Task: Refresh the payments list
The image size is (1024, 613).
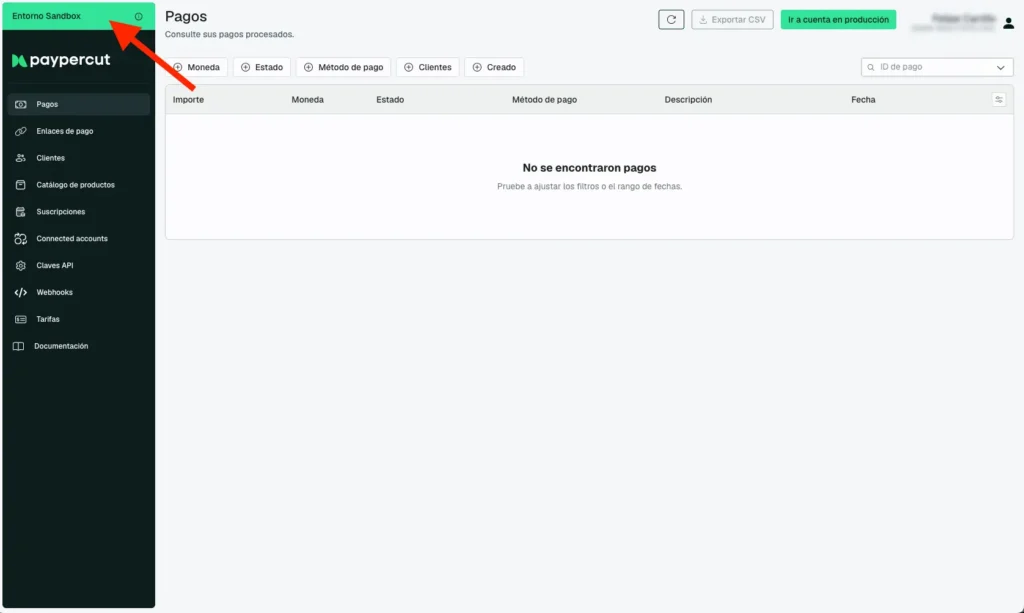Action: click(671, 20)
